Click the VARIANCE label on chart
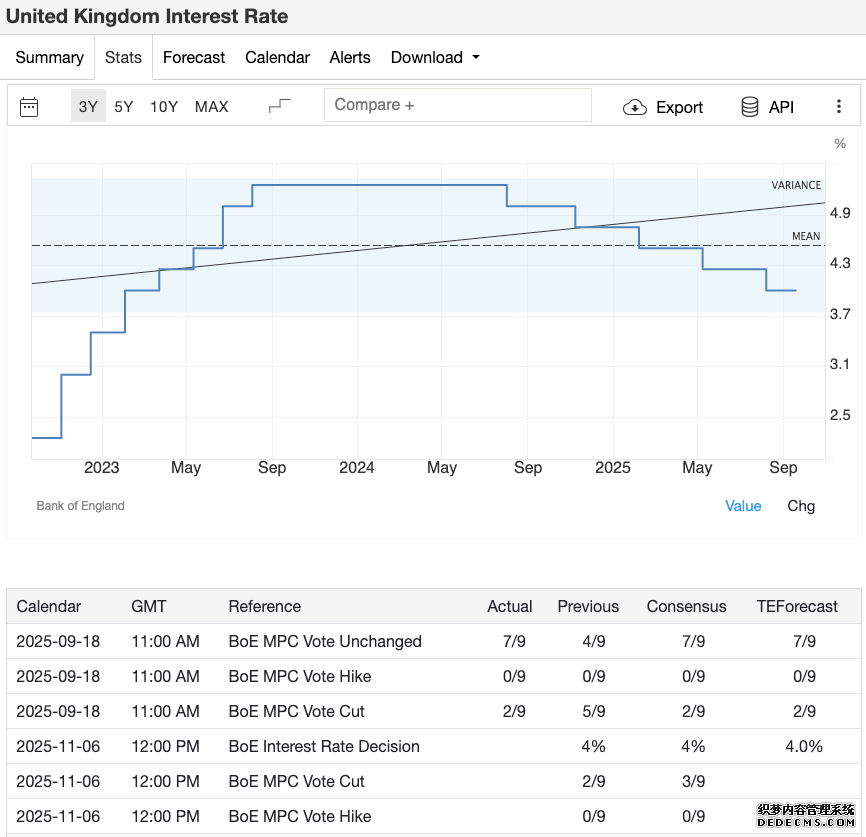 click(796, 186)
